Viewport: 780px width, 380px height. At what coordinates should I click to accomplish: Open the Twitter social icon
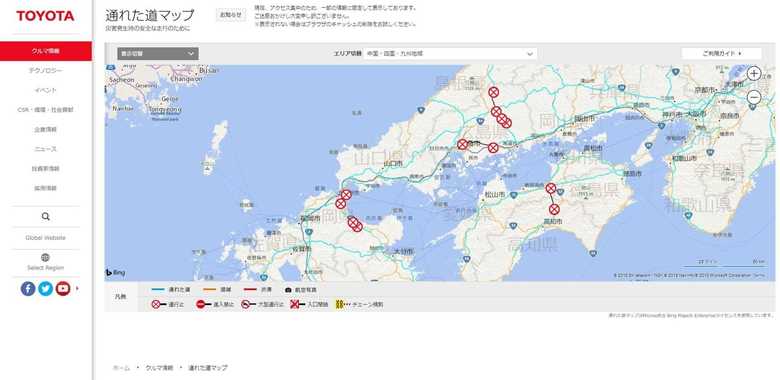point(45,288)
